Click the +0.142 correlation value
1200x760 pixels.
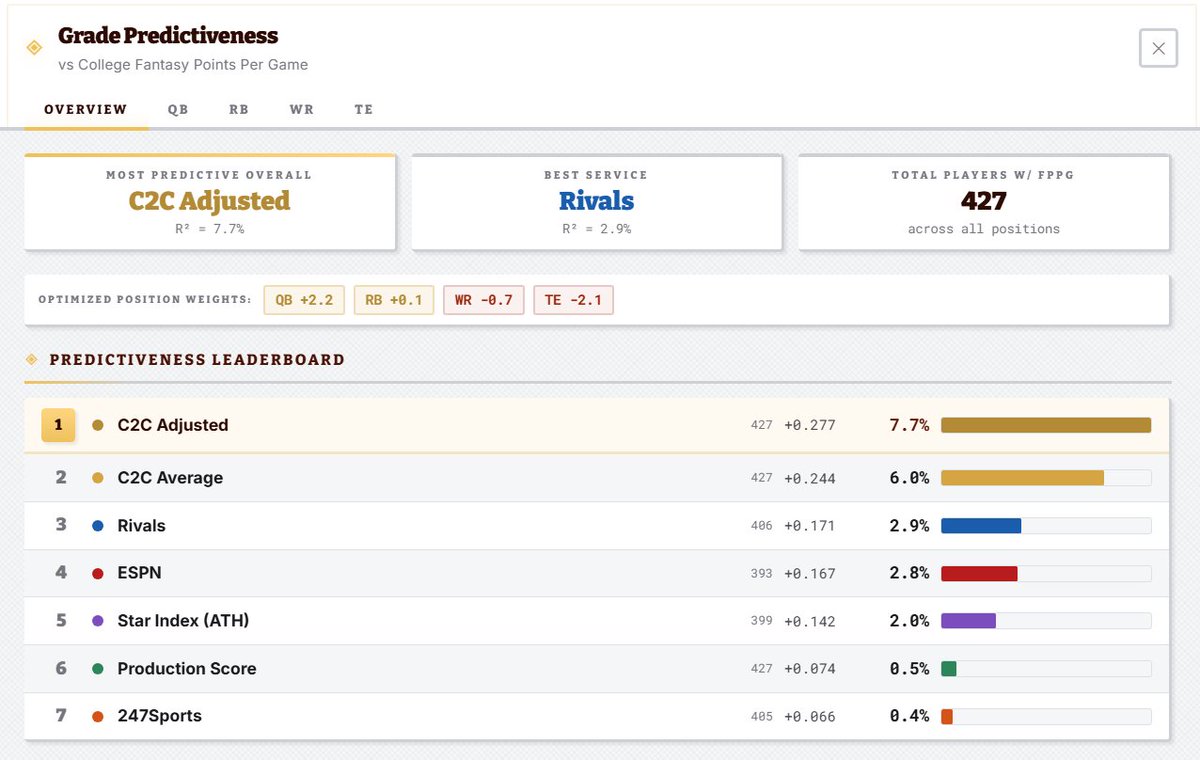coord(809,621)
